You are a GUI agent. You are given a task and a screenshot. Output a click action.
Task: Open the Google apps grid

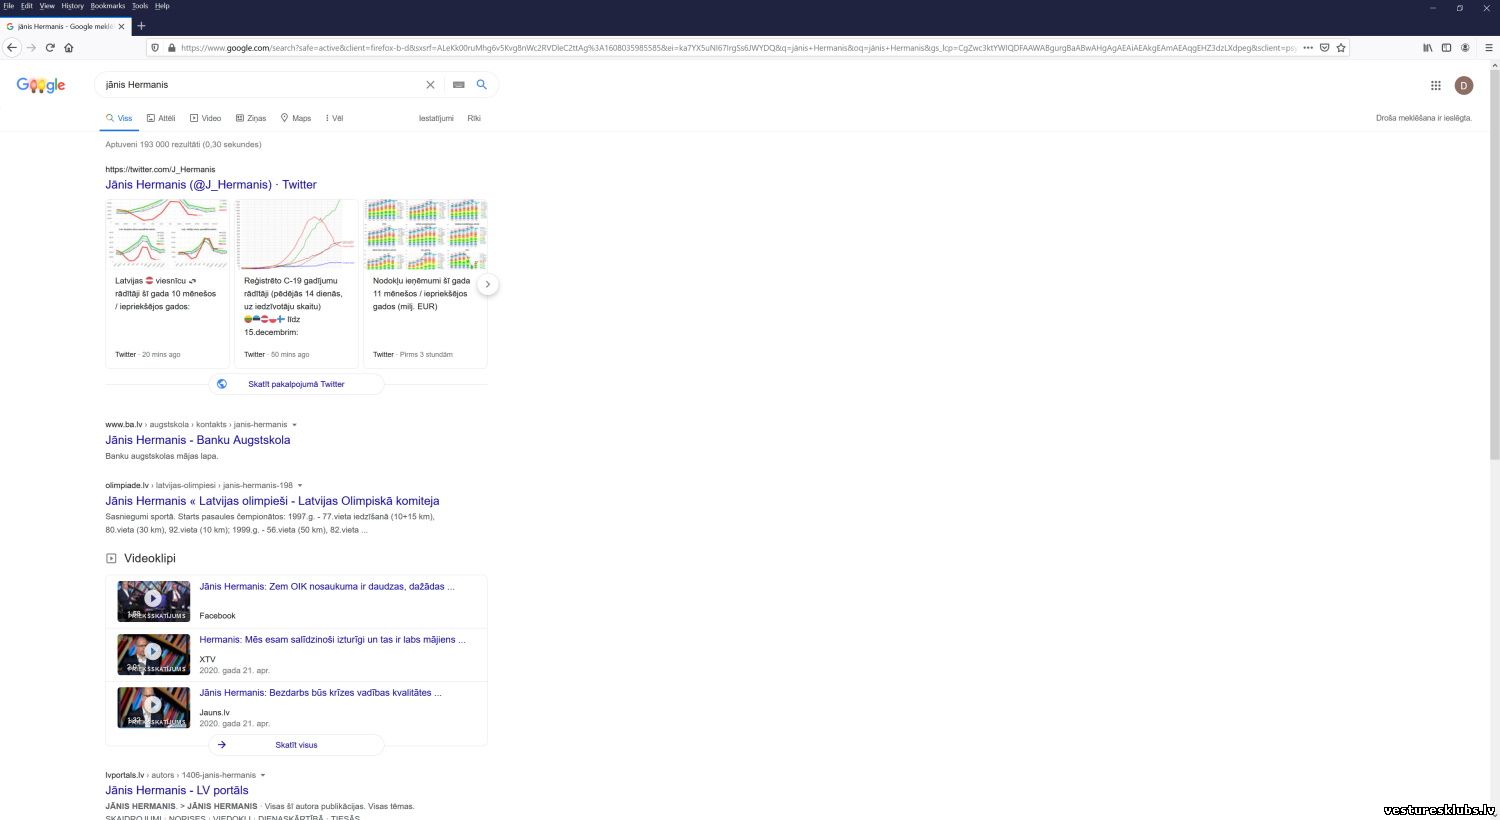(1436, 86)
